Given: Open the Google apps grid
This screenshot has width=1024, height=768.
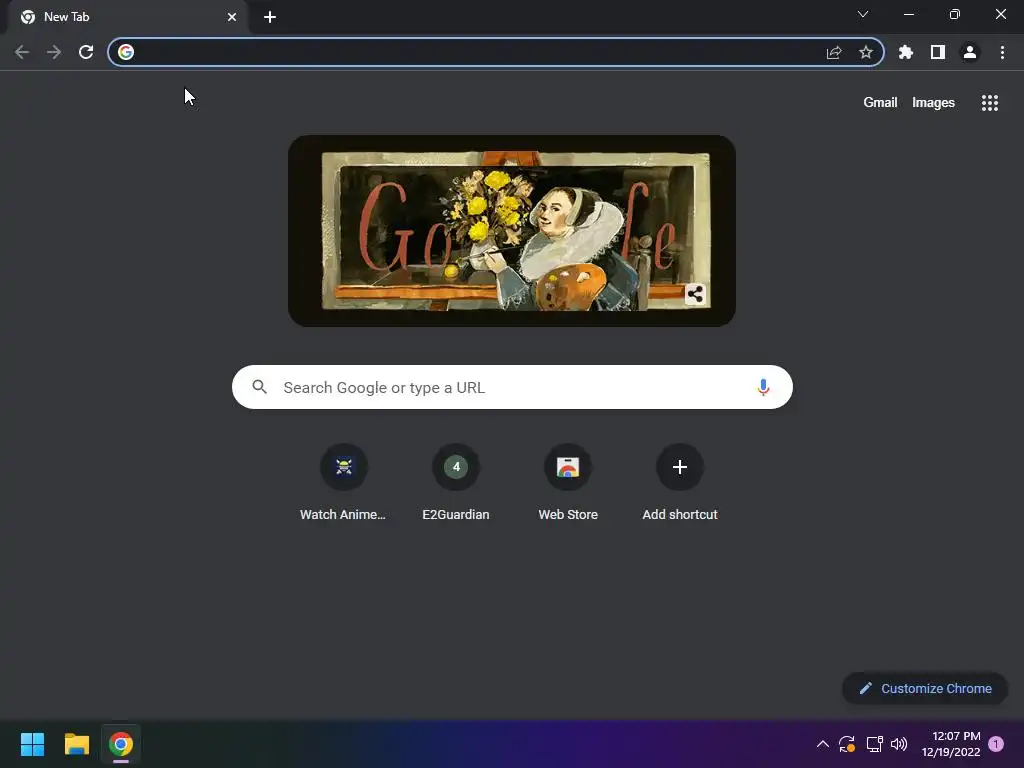Looking at the screenshot, I should (990, 103).
